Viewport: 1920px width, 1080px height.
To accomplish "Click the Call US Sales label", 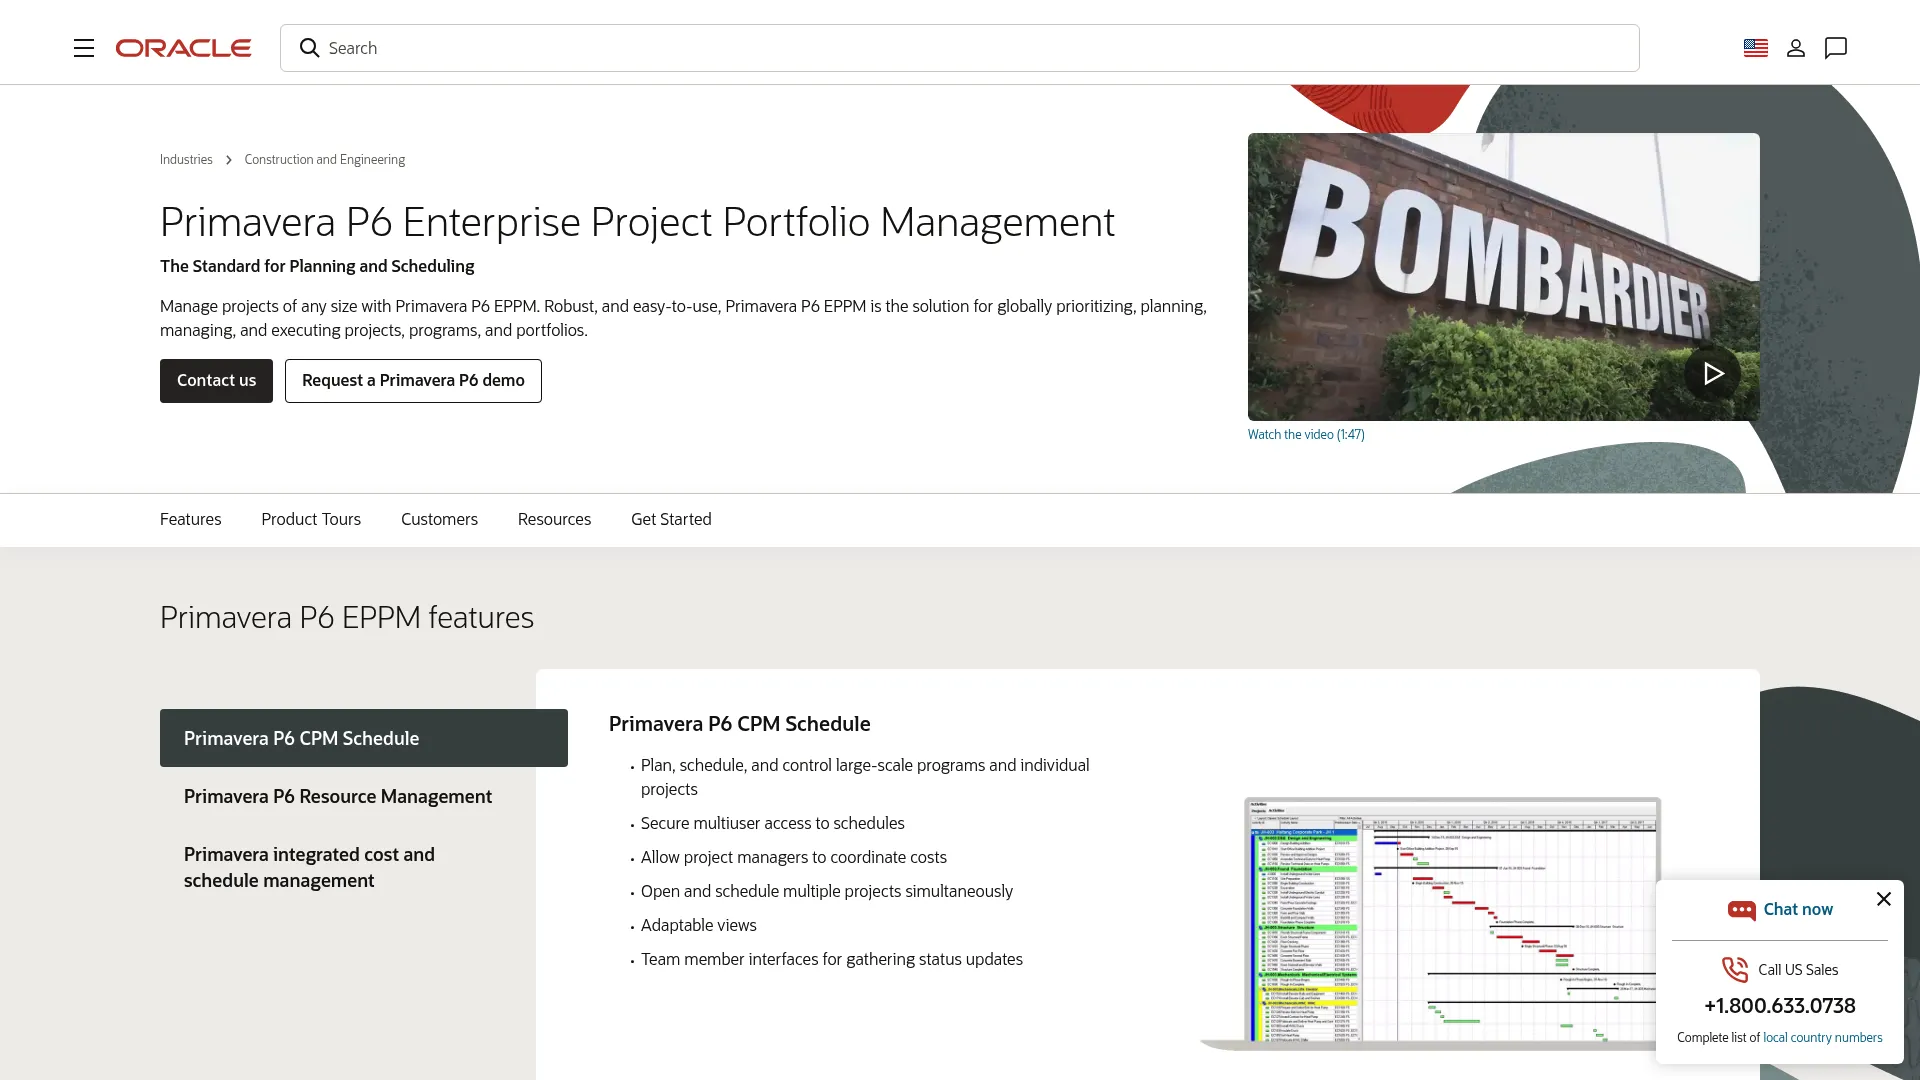I will 1798,970.
